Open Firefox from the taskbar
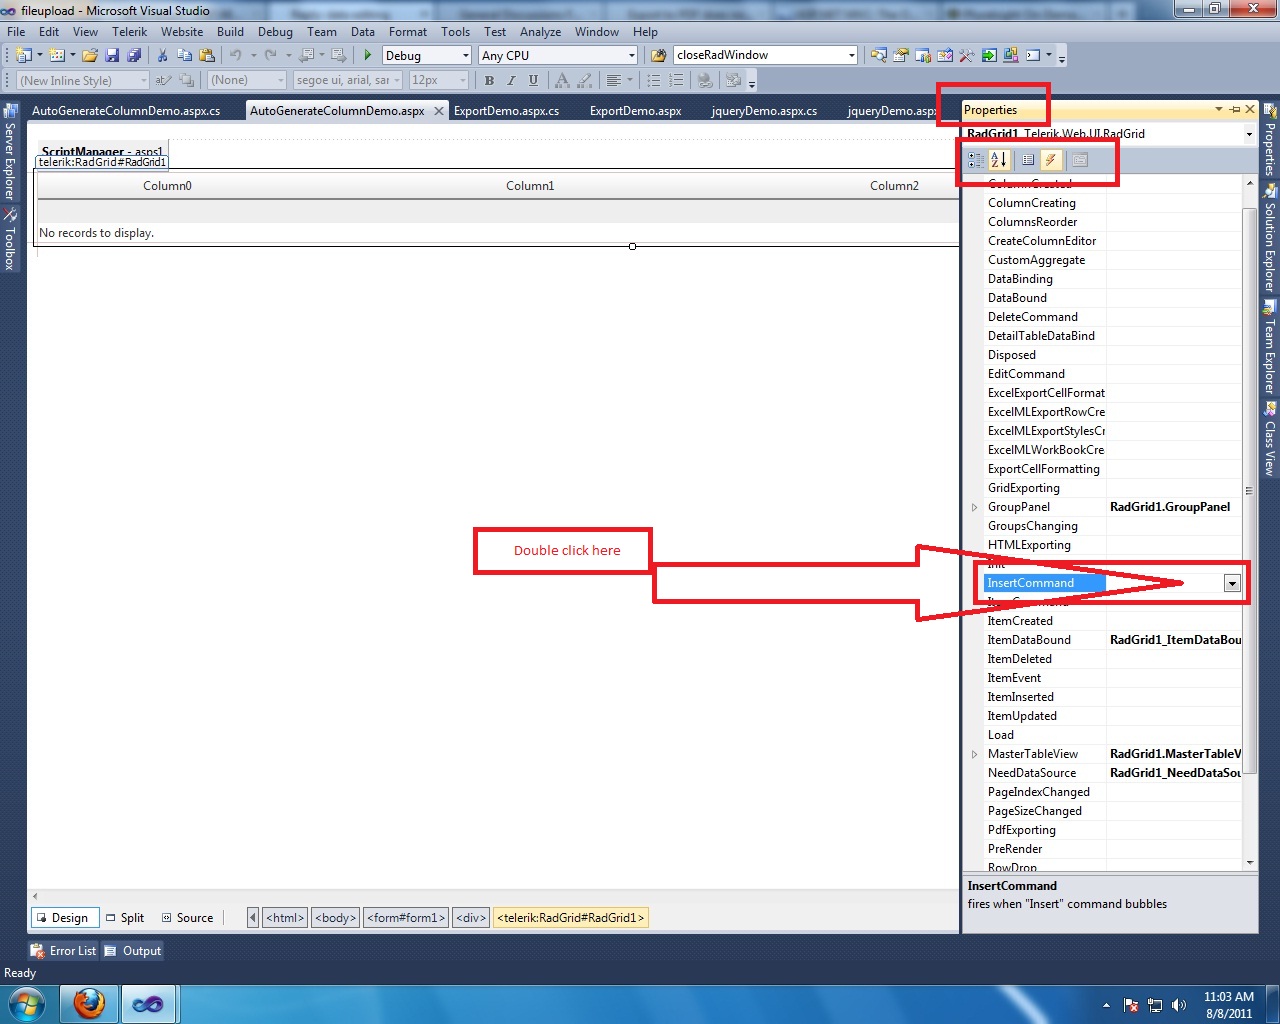 pyautogui.click(x=90, y=1004)
